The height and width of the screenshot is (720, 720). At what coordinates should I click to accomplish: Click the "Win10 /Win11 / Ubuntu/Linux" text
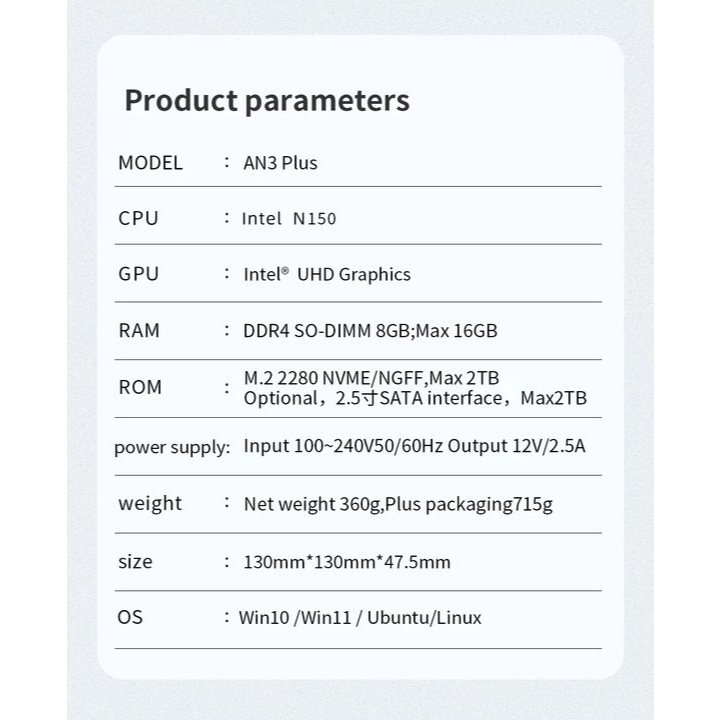[360, 618]
